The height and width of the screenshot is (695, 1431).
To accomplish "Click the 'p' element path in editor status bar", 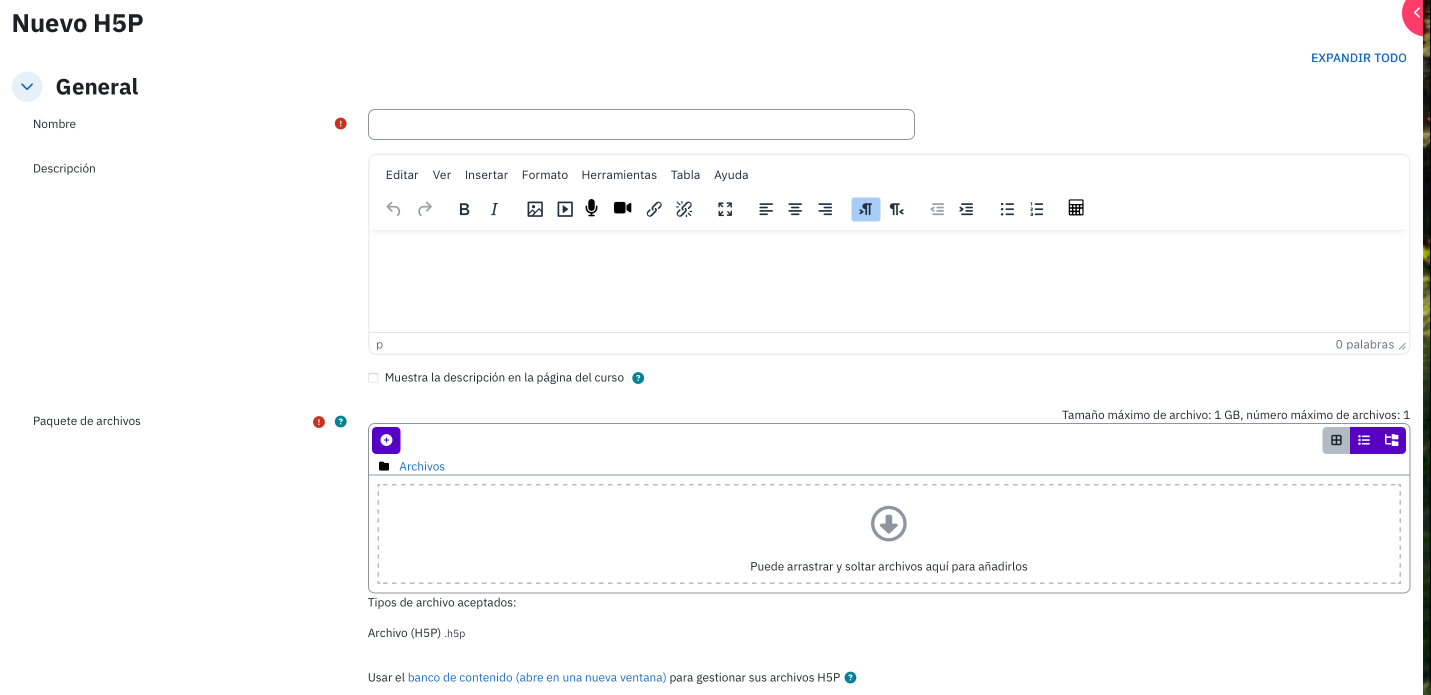I will pos(379,345).
